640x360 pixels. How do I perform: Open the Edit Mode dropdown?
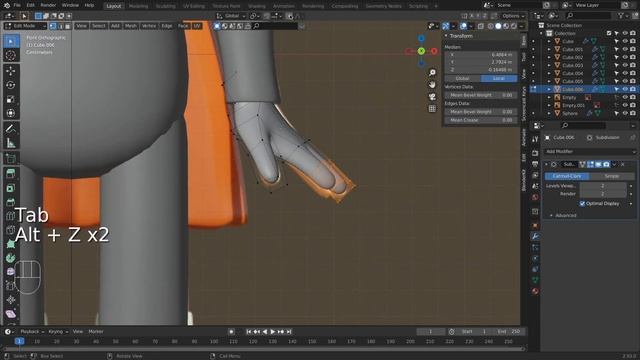click(x=25, y=26)
